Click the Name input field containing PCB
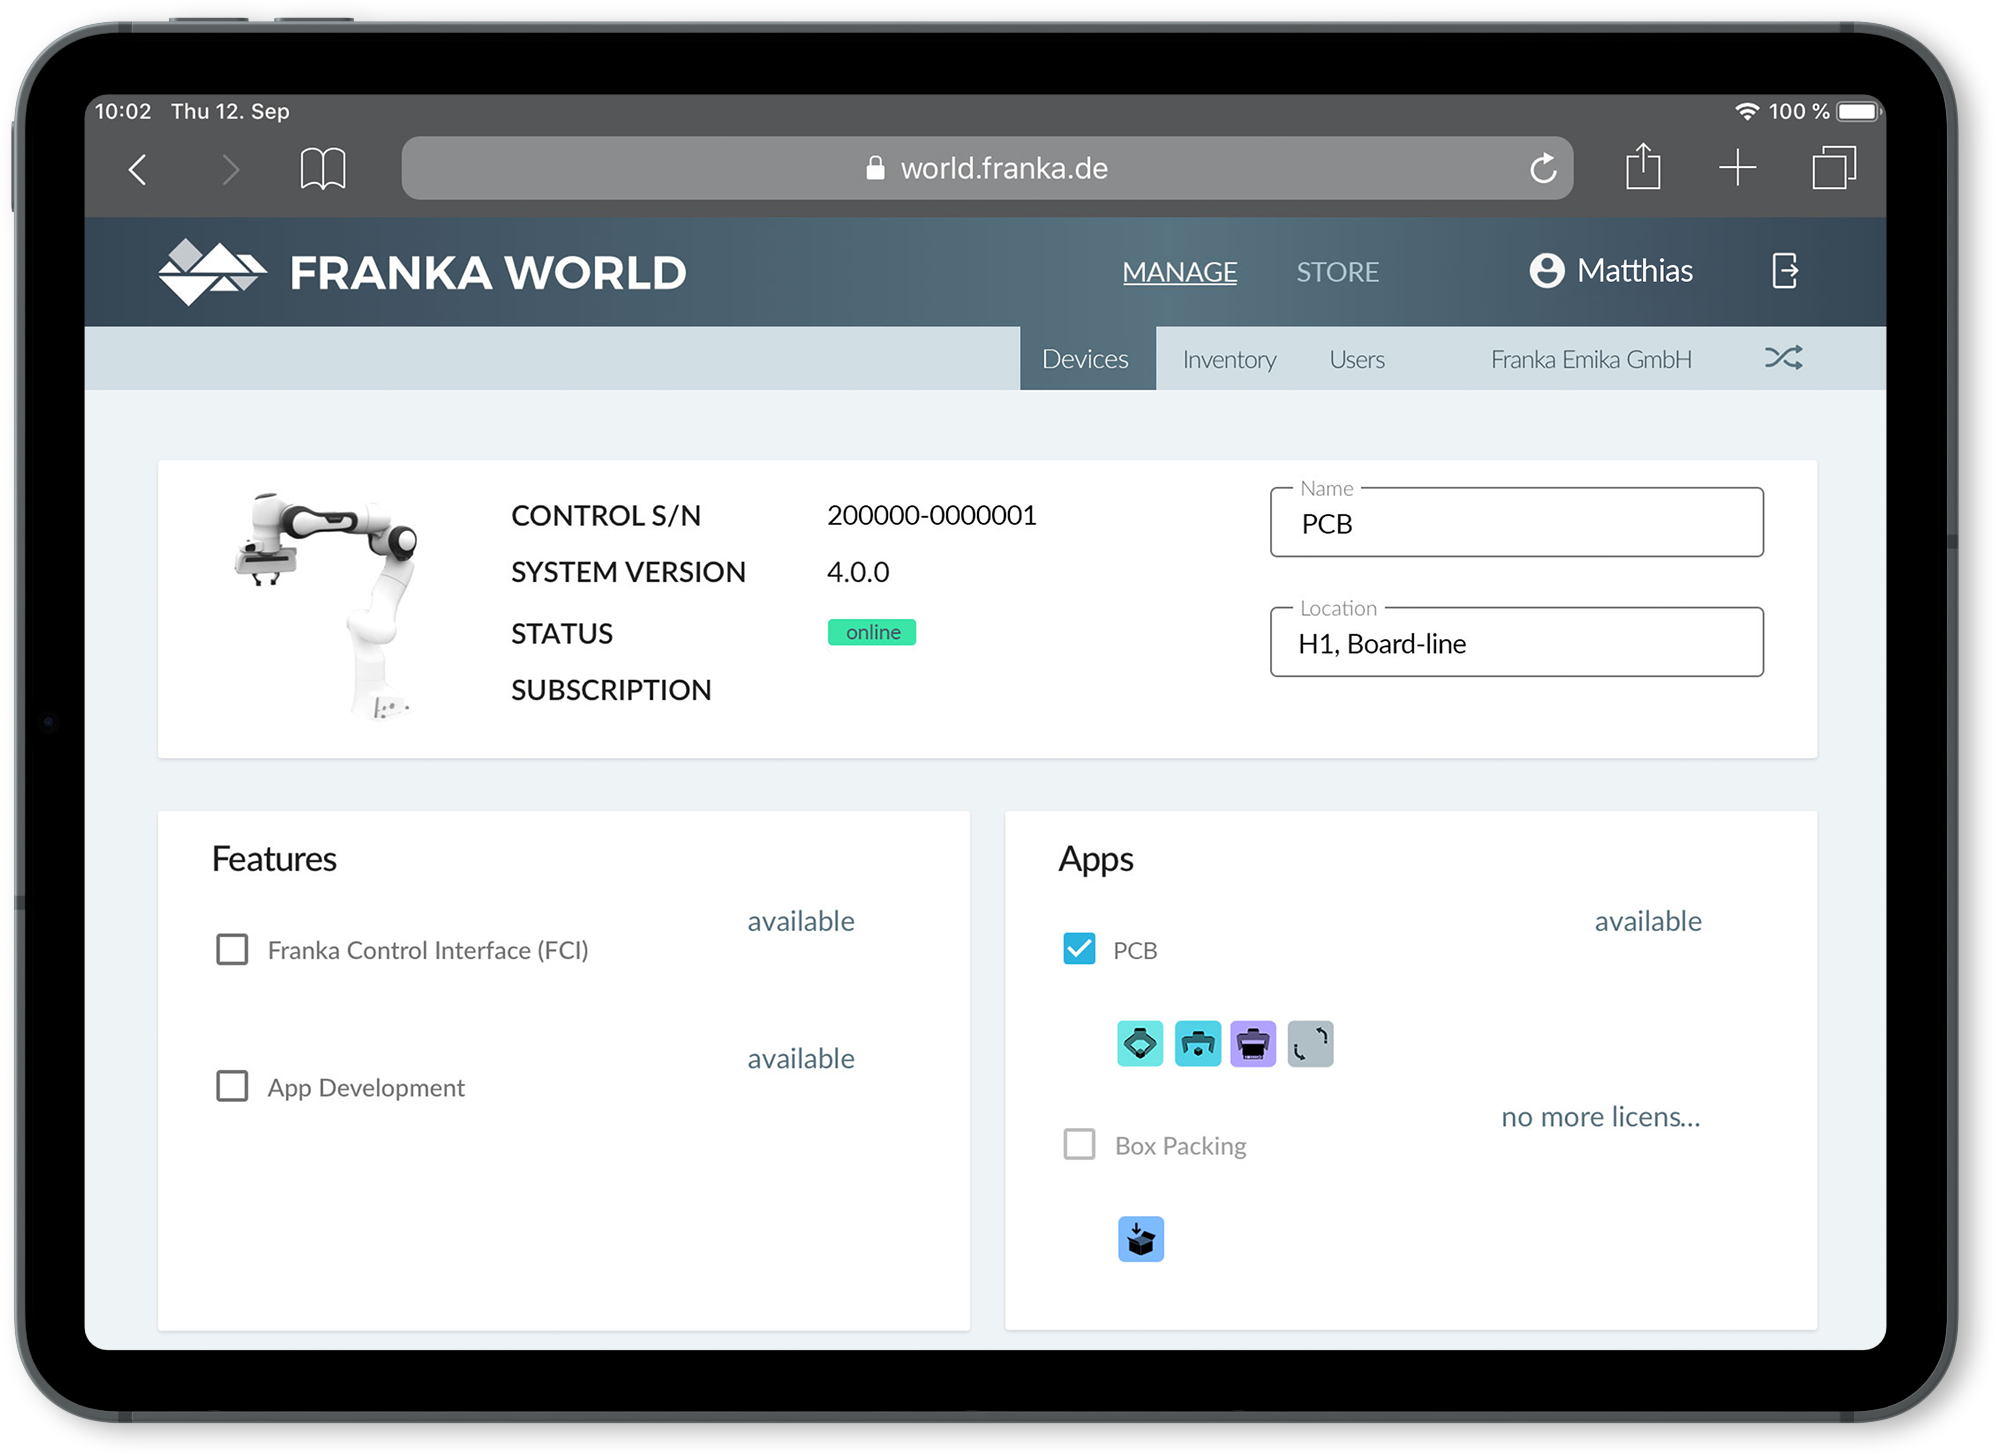The height and width of the screenshot is (1454, 1996). (x=1516, y=523)
